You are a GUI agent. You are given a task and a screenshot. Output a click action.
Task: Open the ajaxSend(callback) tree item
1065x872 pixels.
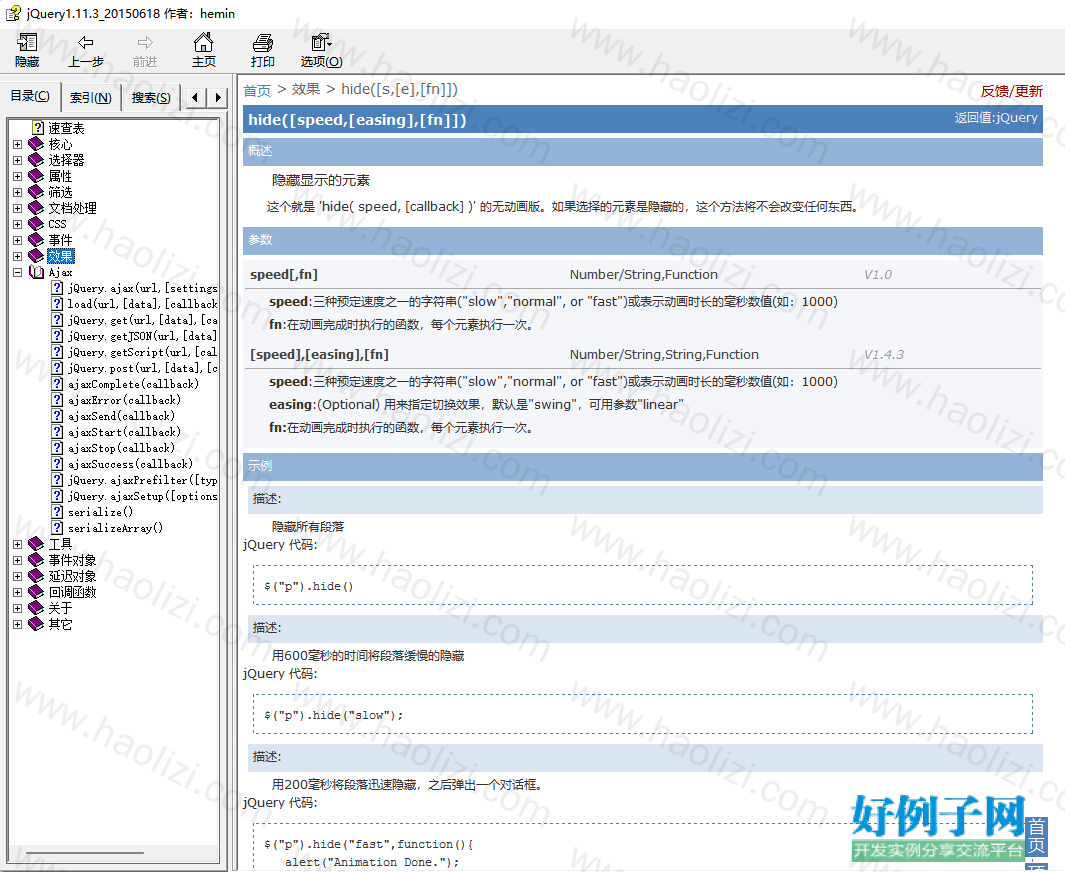point(122,416)
